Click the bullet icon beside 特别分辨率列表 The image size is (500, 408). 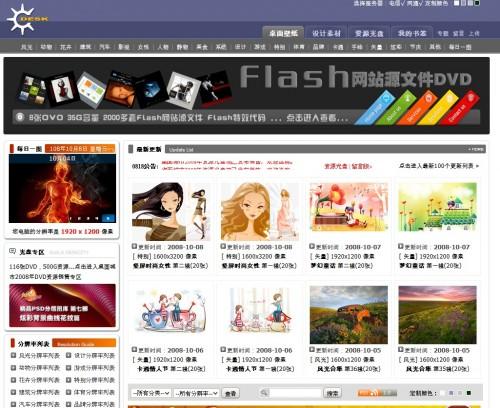click(68, 380)
